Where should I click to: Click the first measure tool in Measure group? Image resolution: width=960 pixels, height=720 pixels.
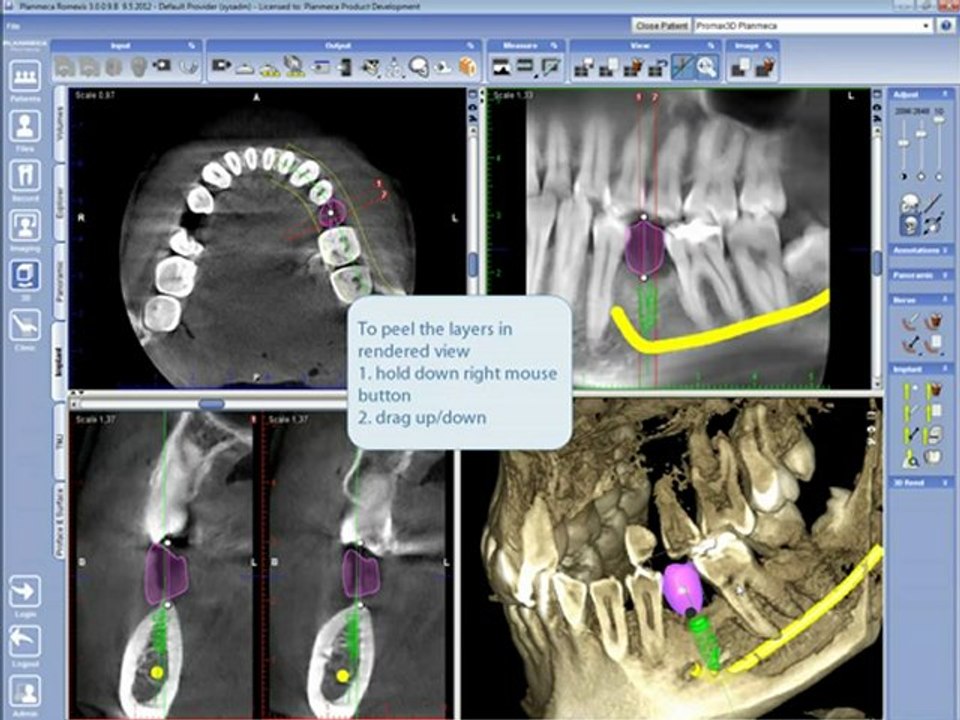click(x=501, y=66)
